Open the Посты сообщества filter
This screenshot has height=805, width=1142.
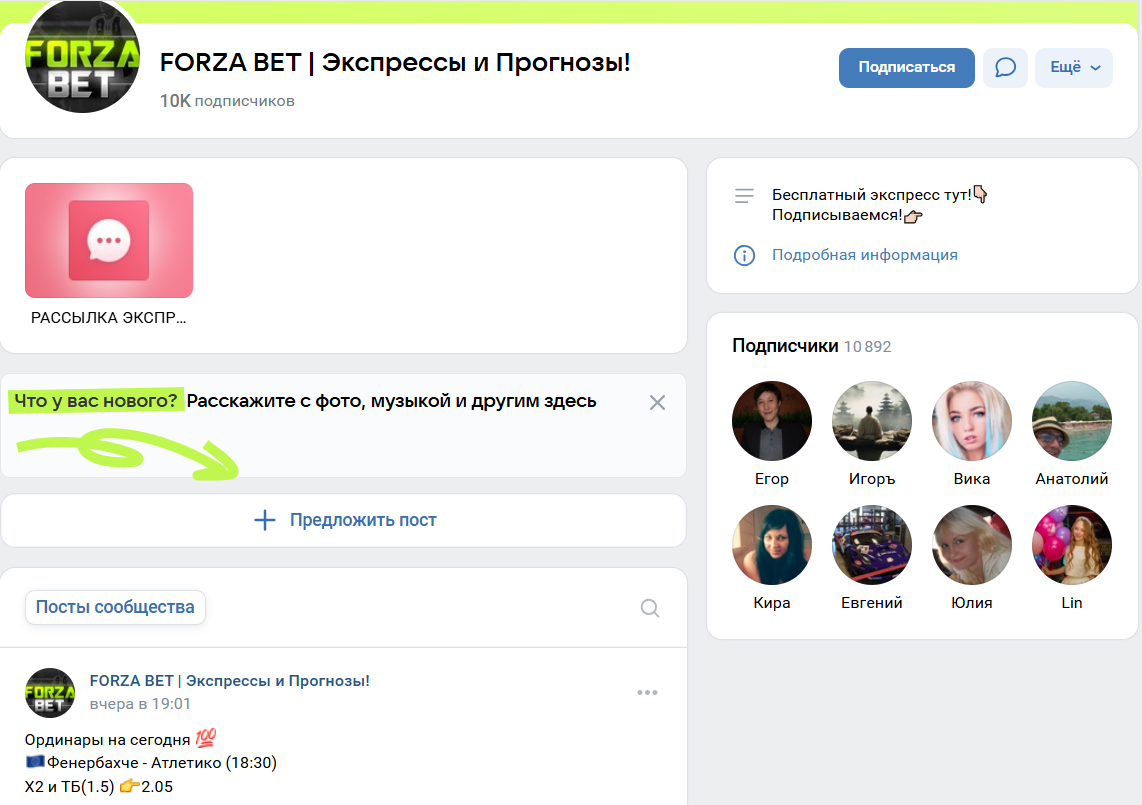[x=115, y=607]
